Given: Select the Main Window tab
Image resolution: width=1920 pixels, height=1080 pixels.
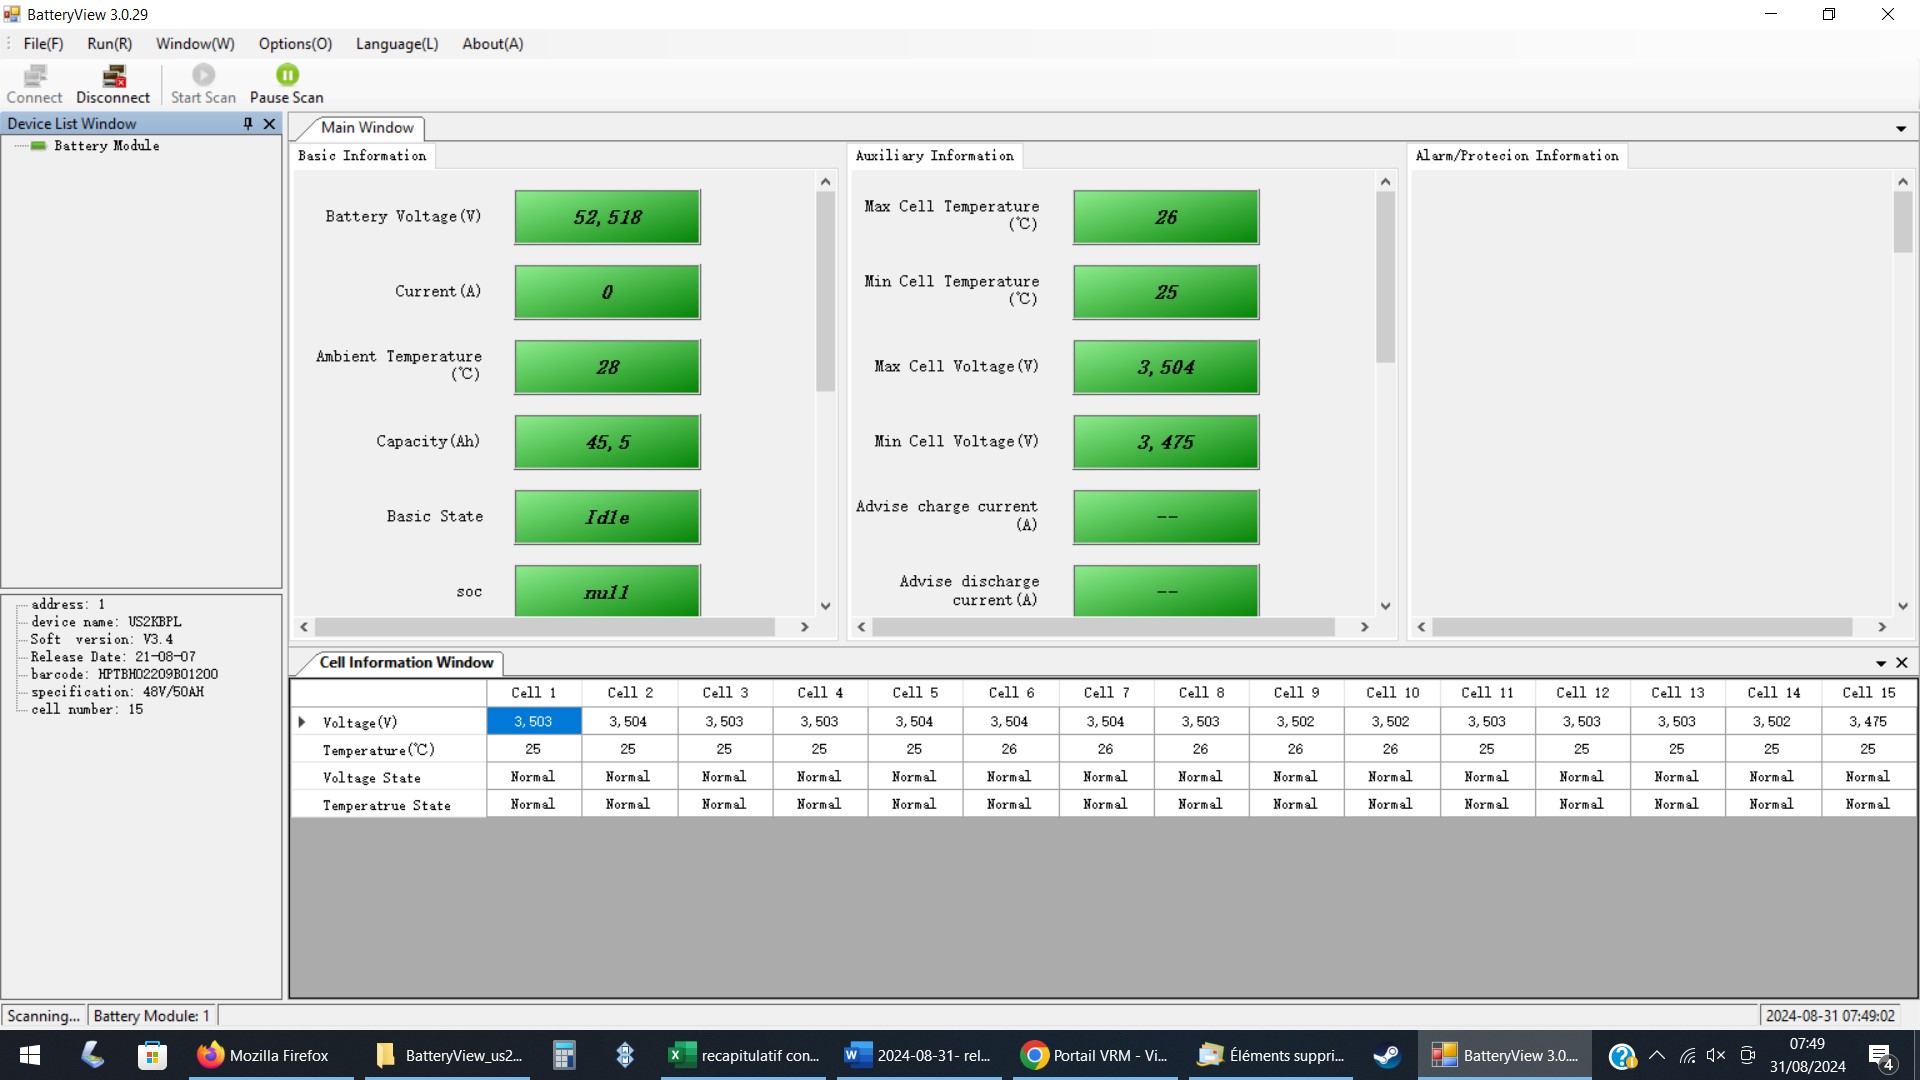Looking at the screenshot, I should pyautogui.click(x=367, y=128).
